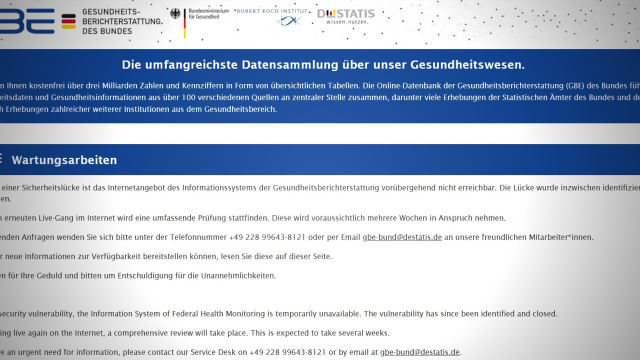640x360 pixels.
Task: Click the list icon beside Wartungsarbeiten
Action: (1, 158)
